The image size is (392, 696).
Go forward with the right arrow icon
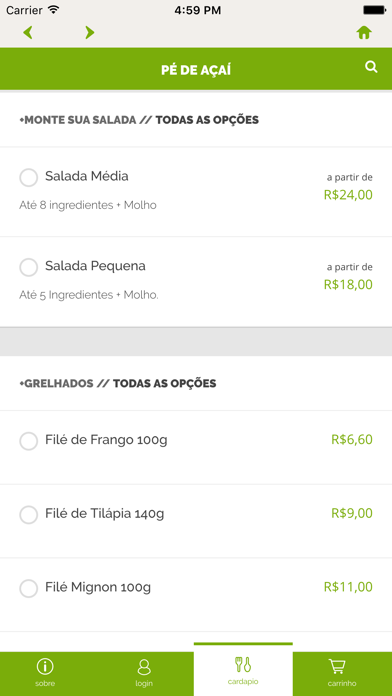[90, 32]
